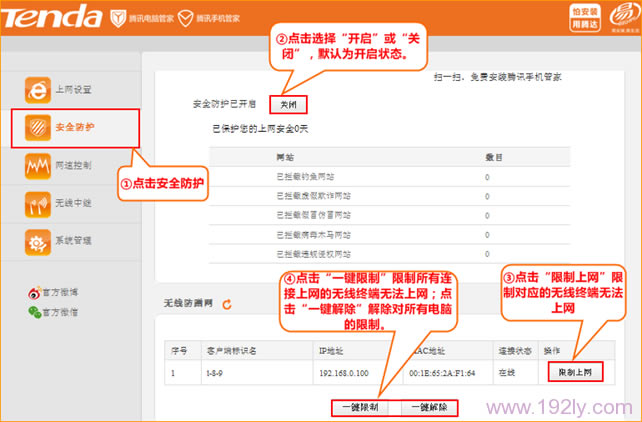The image size is (642, 422).
Task: Click the 客户端标识名 t-8-9 cell
Action: pos(215,373)
